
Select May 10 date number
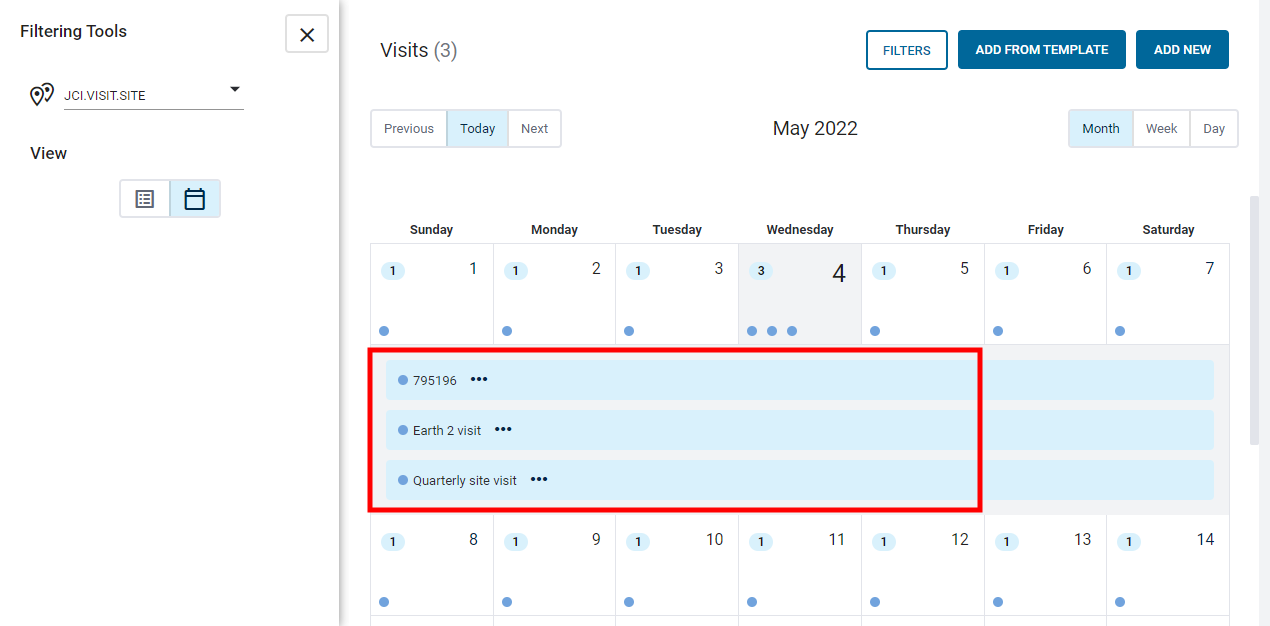point(714,540)
